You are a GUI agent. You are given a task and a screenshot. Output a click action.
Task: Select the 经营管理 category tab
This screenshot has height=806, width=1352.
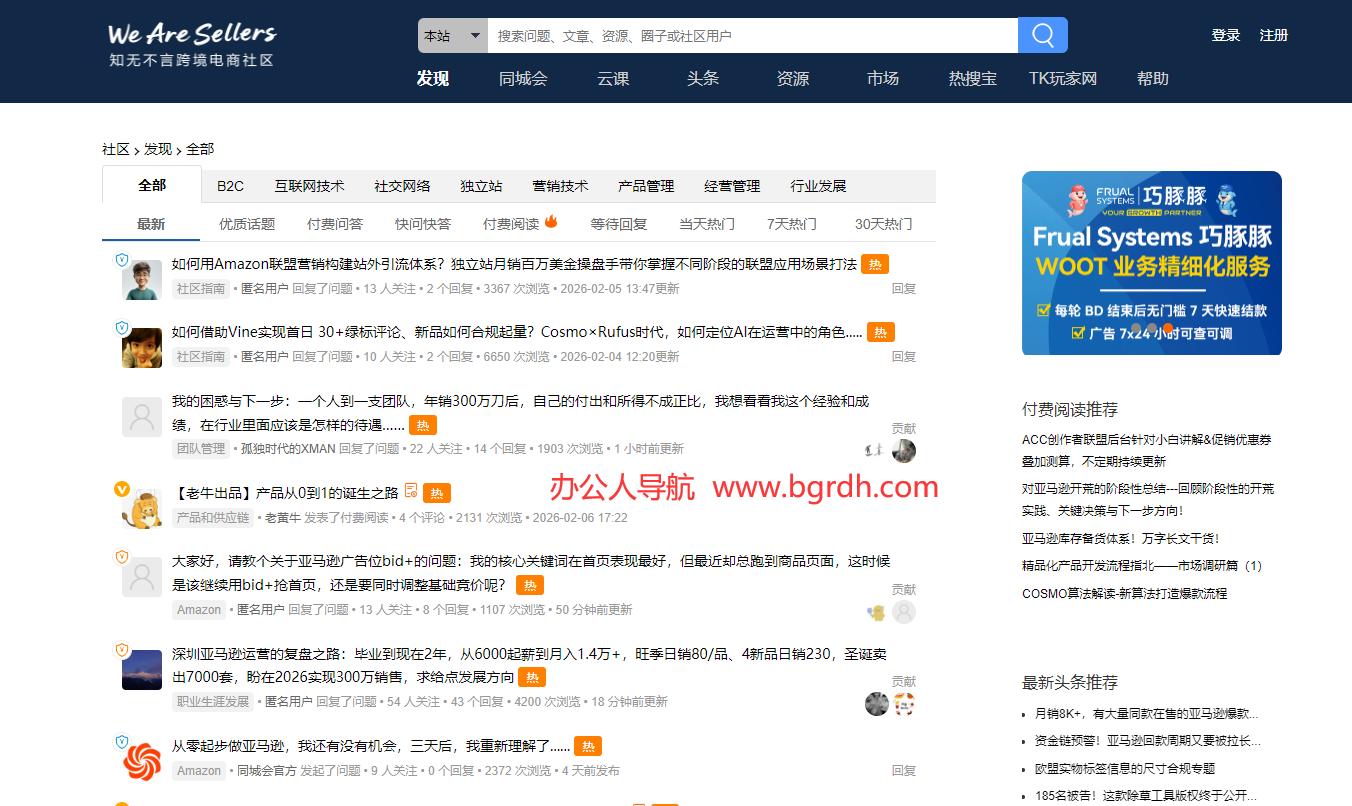732,186
